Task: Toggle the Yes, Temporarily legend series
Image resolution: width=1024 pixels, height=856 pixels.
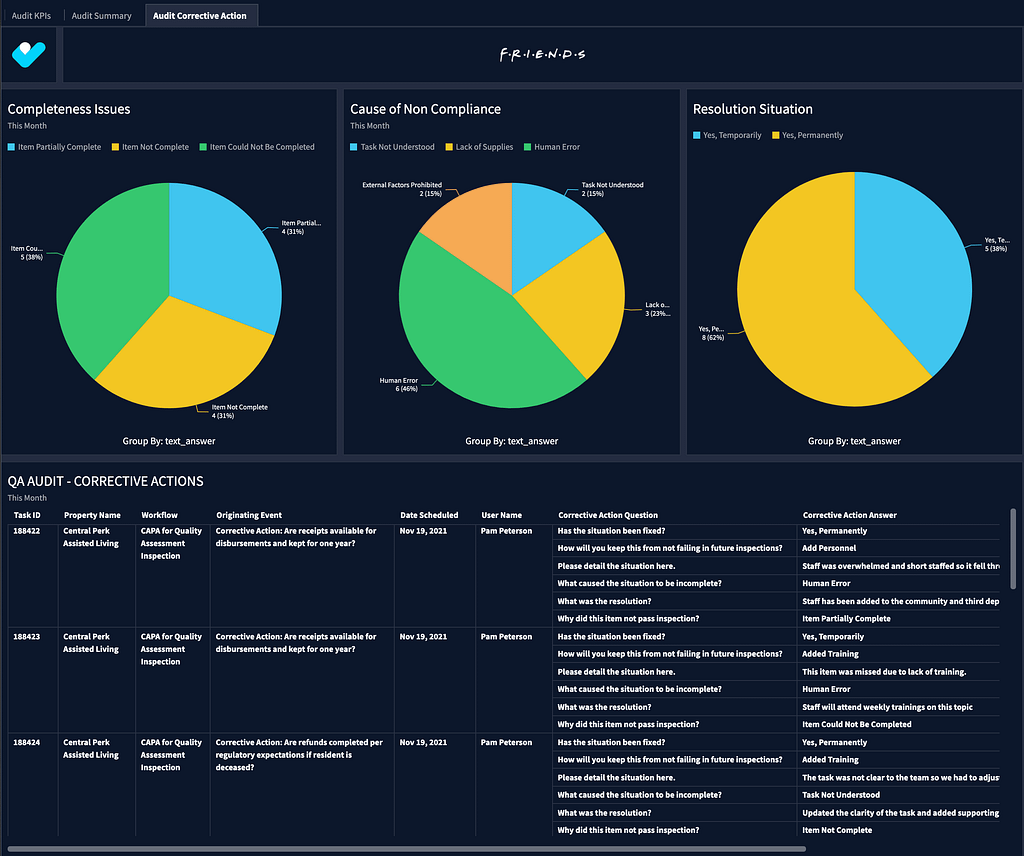Action: pos(731,135)
